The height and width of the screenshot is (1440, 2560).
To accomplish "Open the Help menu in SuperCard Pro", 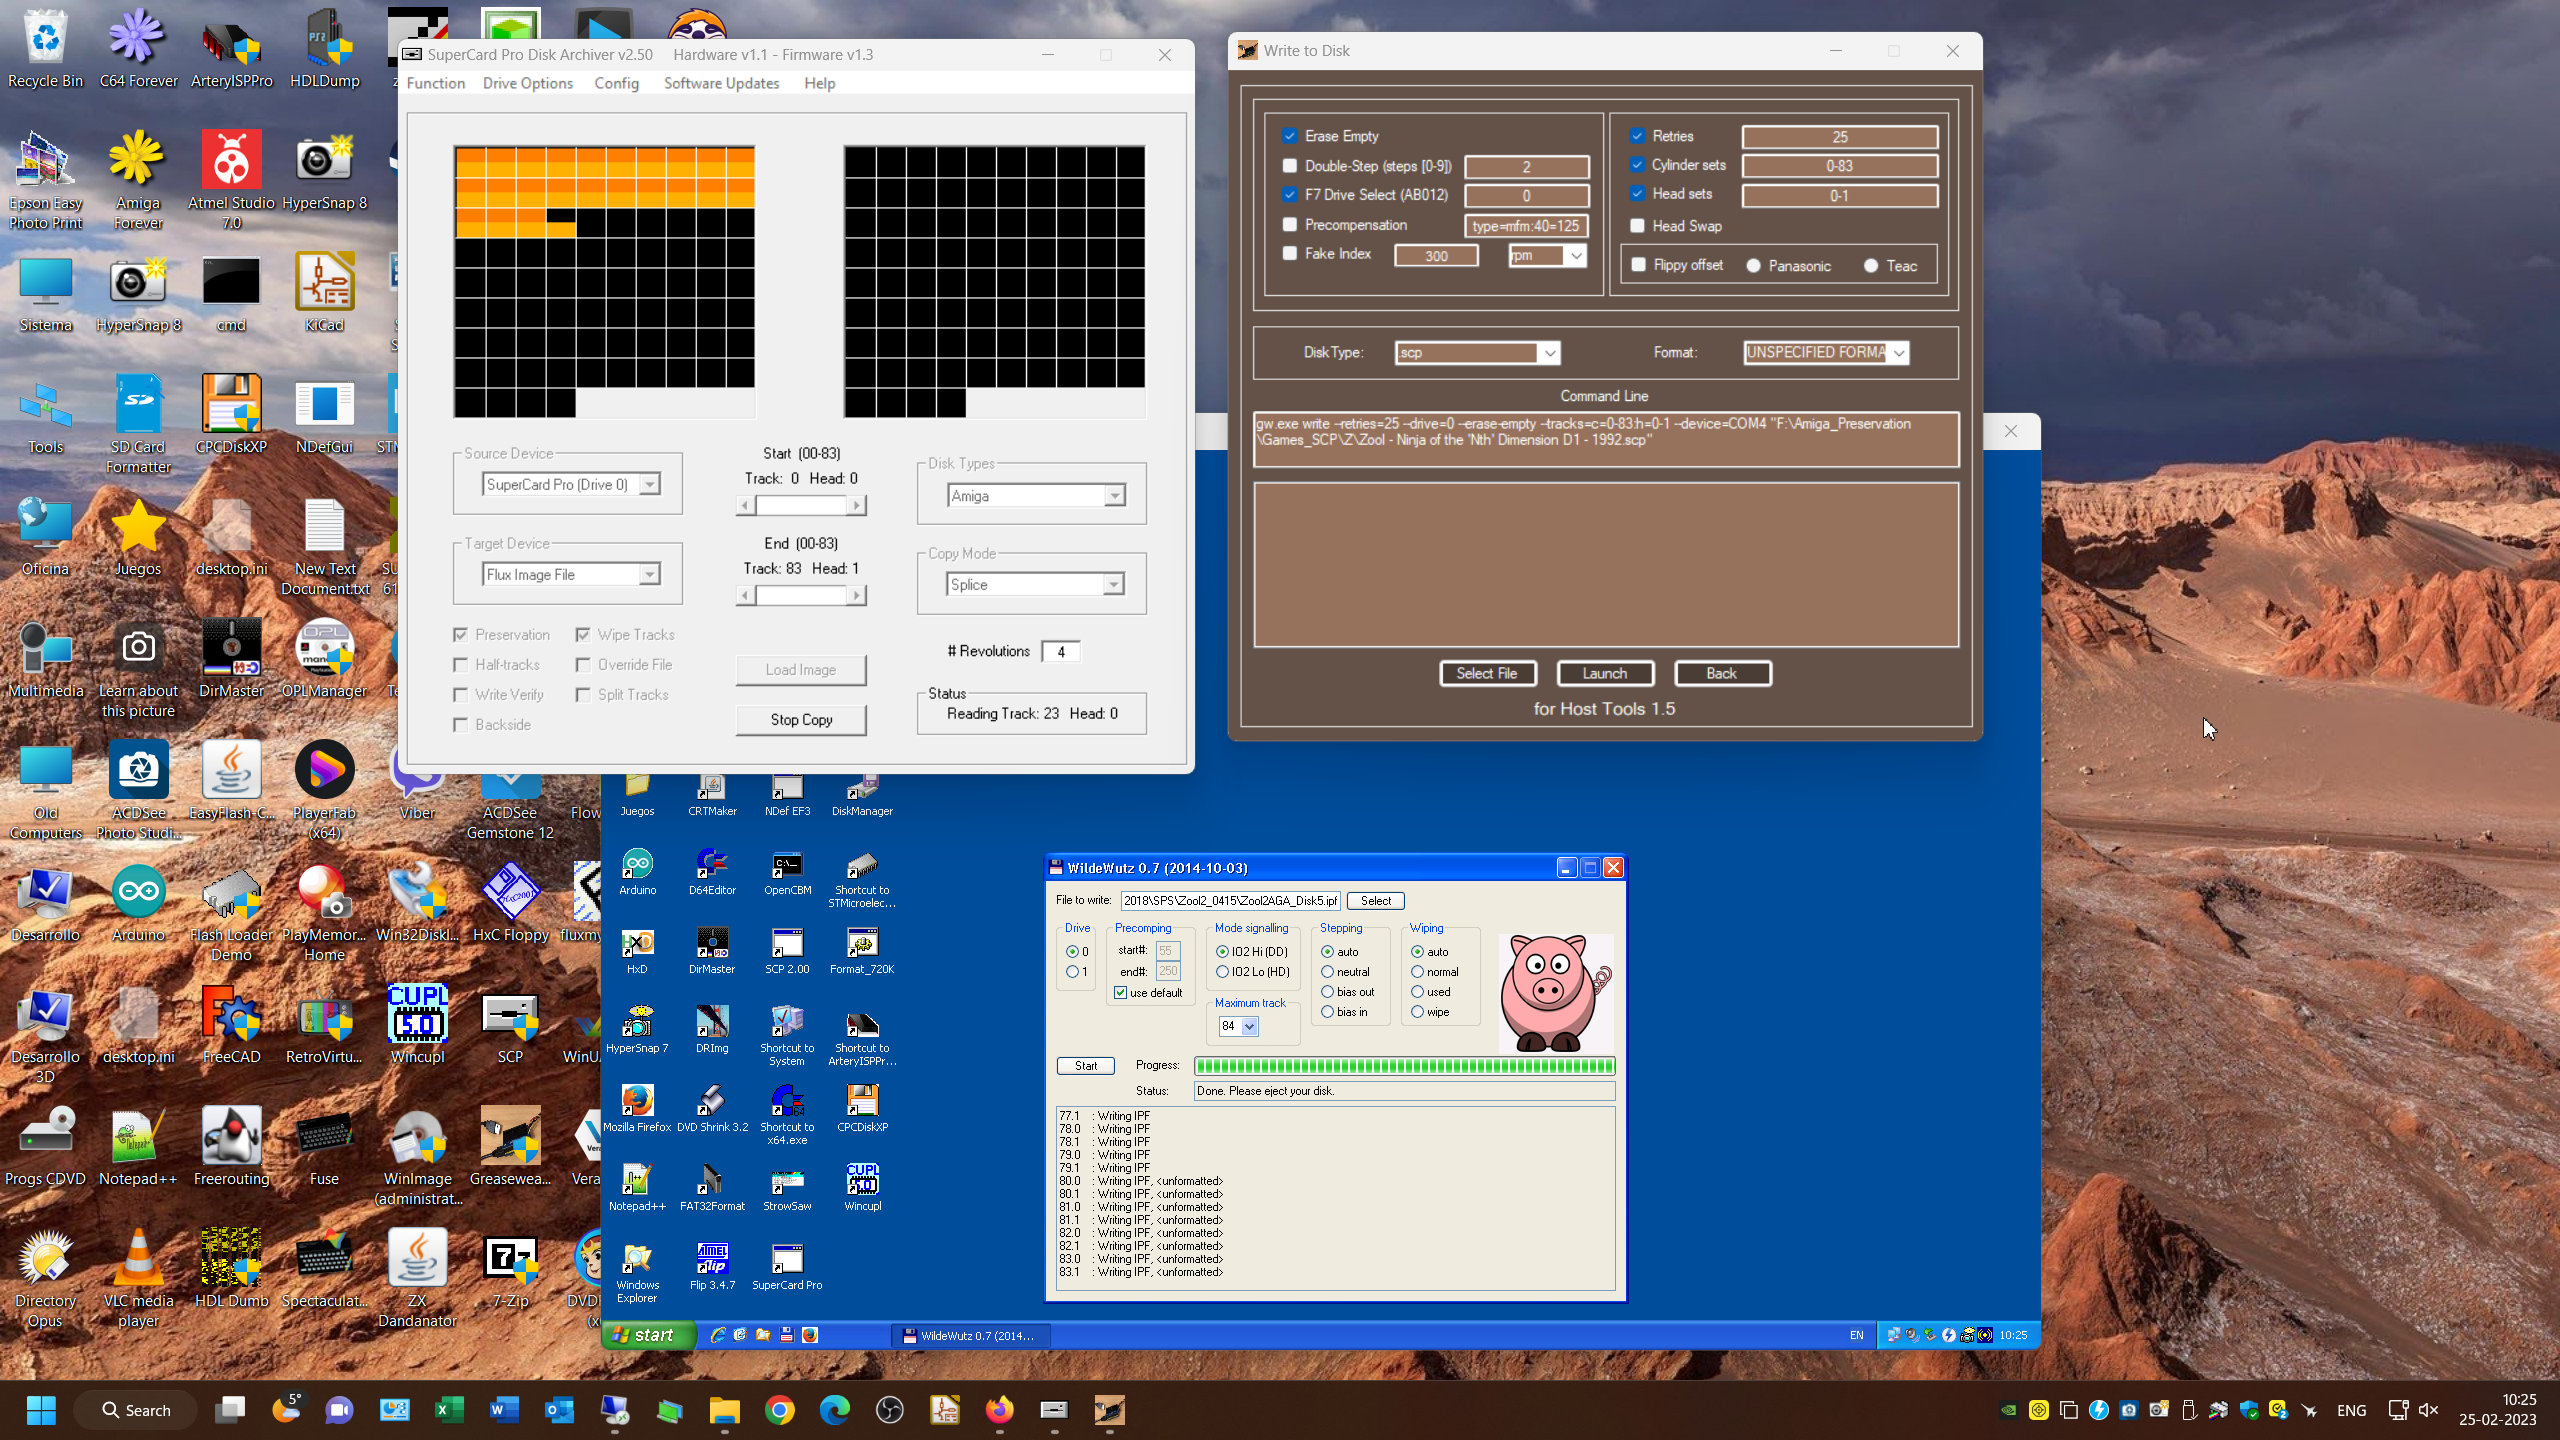I will (819, 83).
